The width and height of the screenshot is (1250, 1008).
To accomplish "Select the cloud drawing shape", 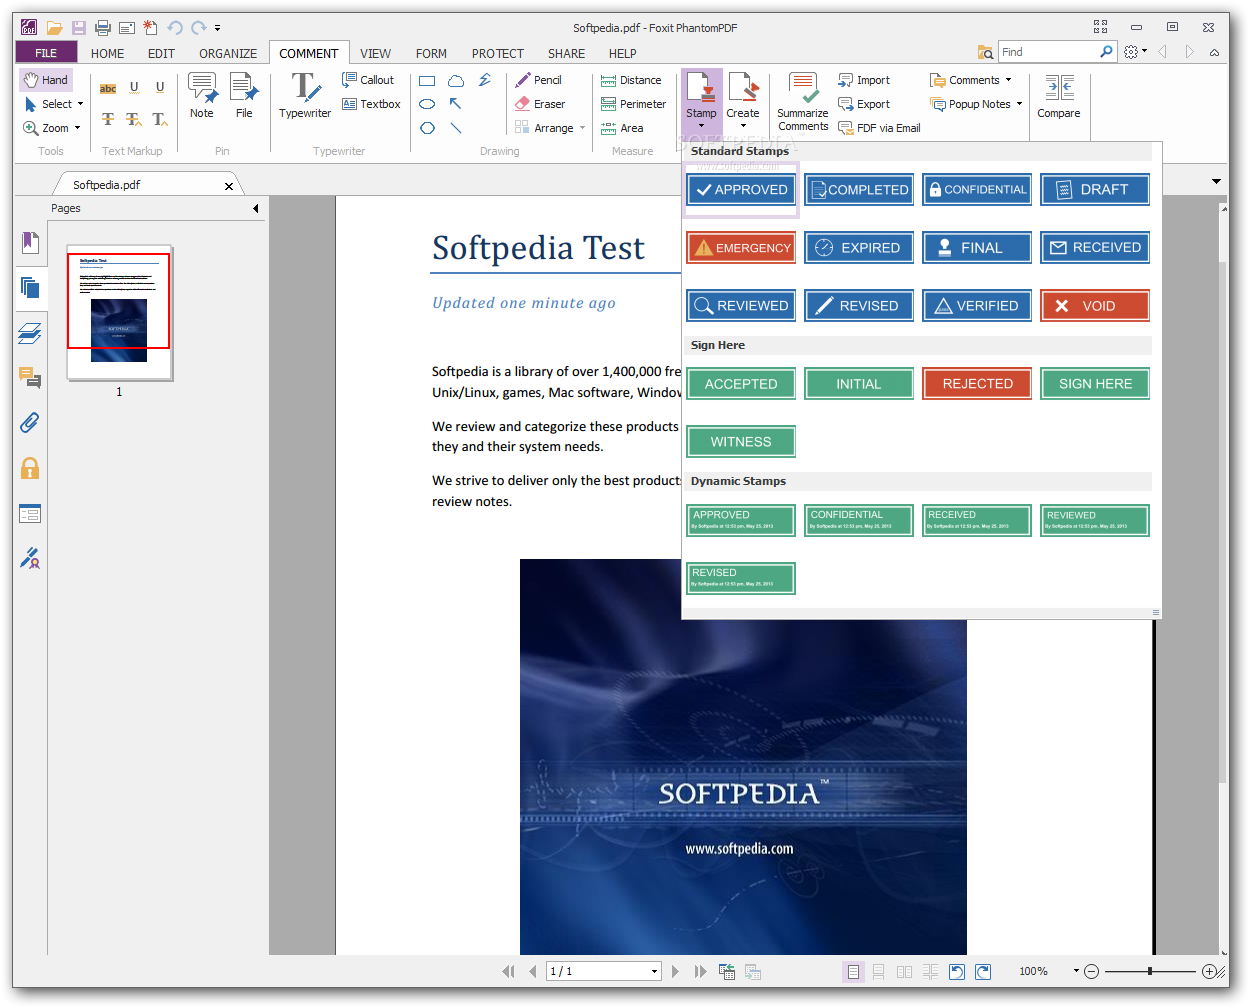I will click(456, 81).
